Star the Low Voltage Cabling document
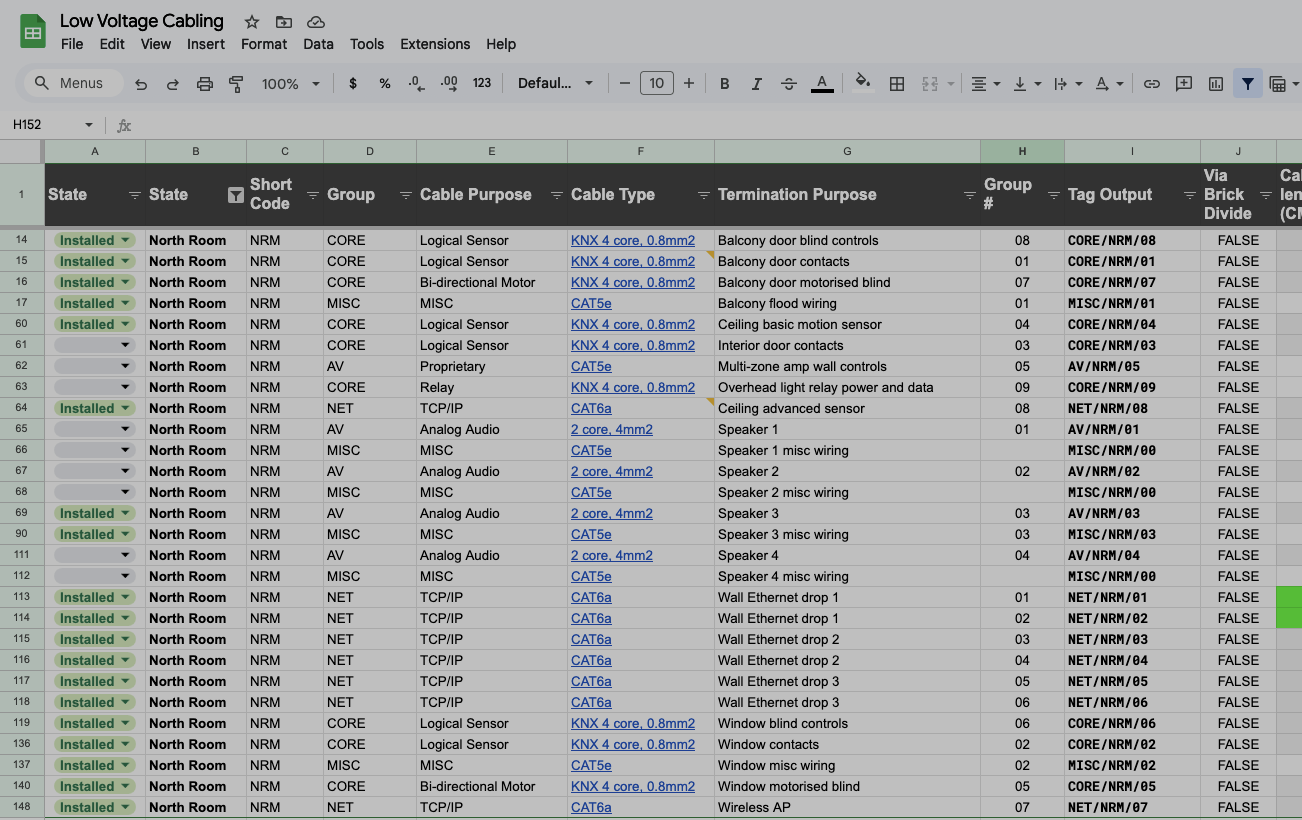 (x=252, y=22)
